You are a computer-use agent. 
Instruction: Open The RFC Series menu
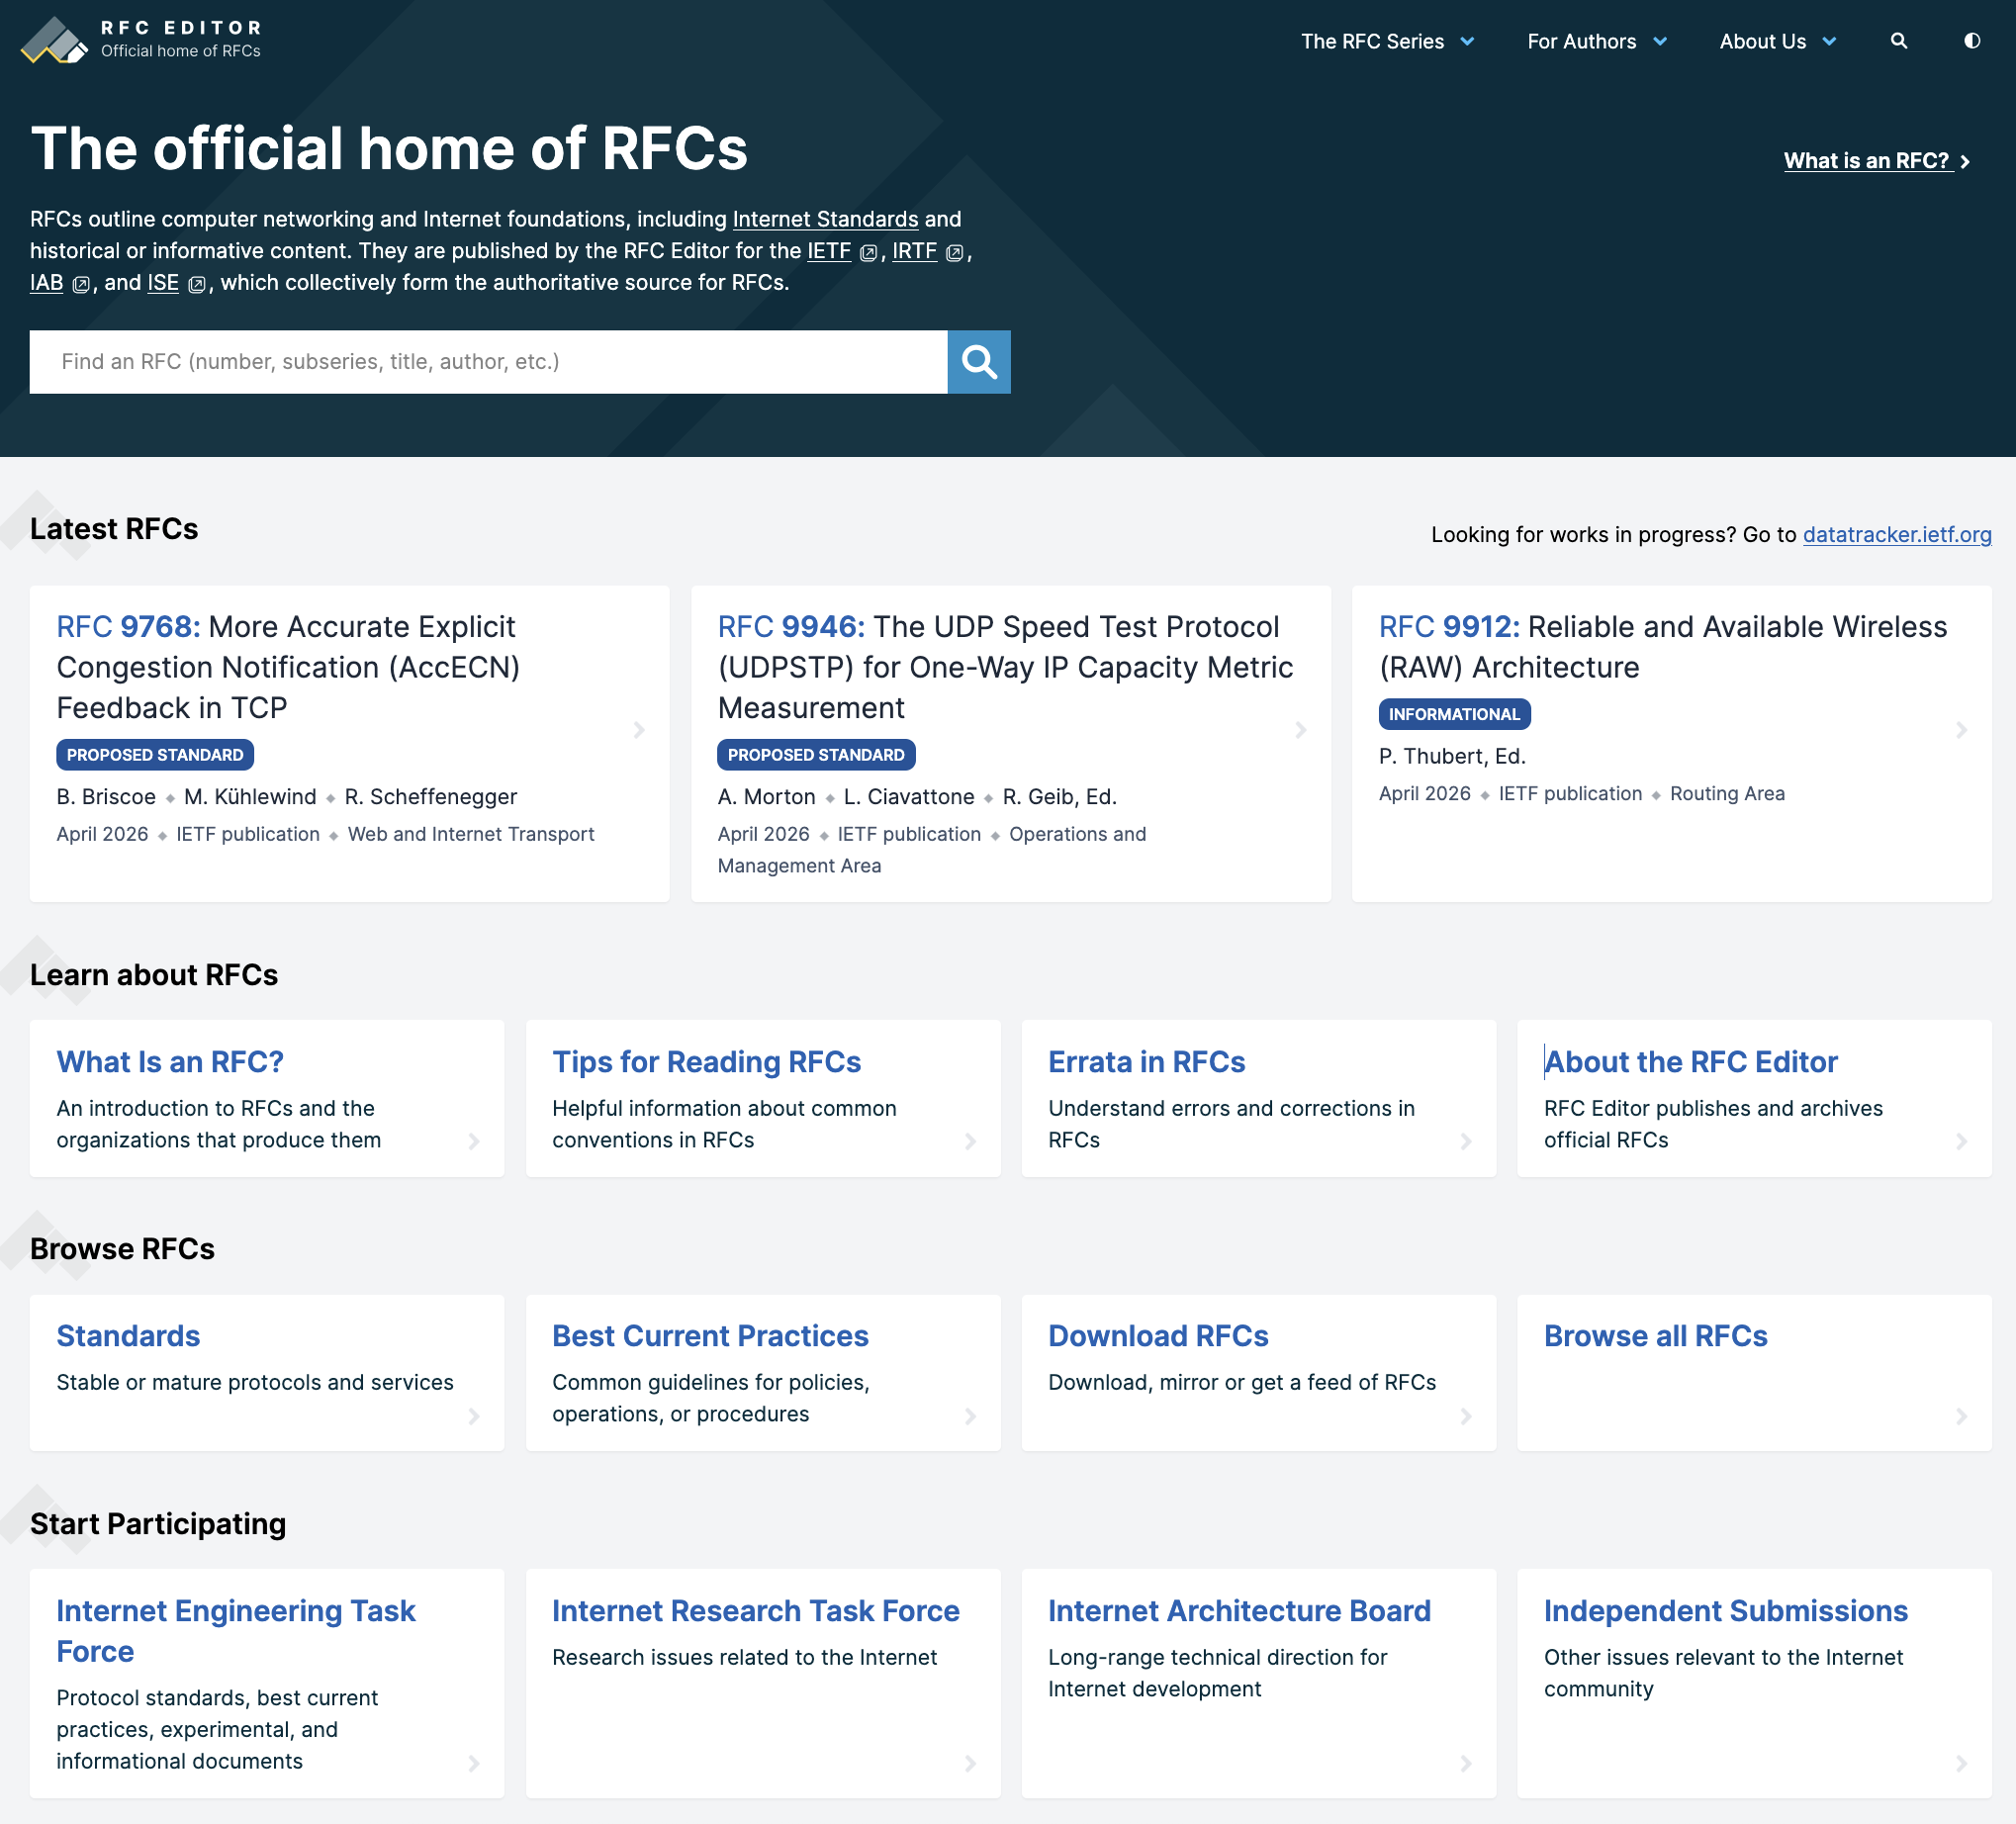point(1372,42)
